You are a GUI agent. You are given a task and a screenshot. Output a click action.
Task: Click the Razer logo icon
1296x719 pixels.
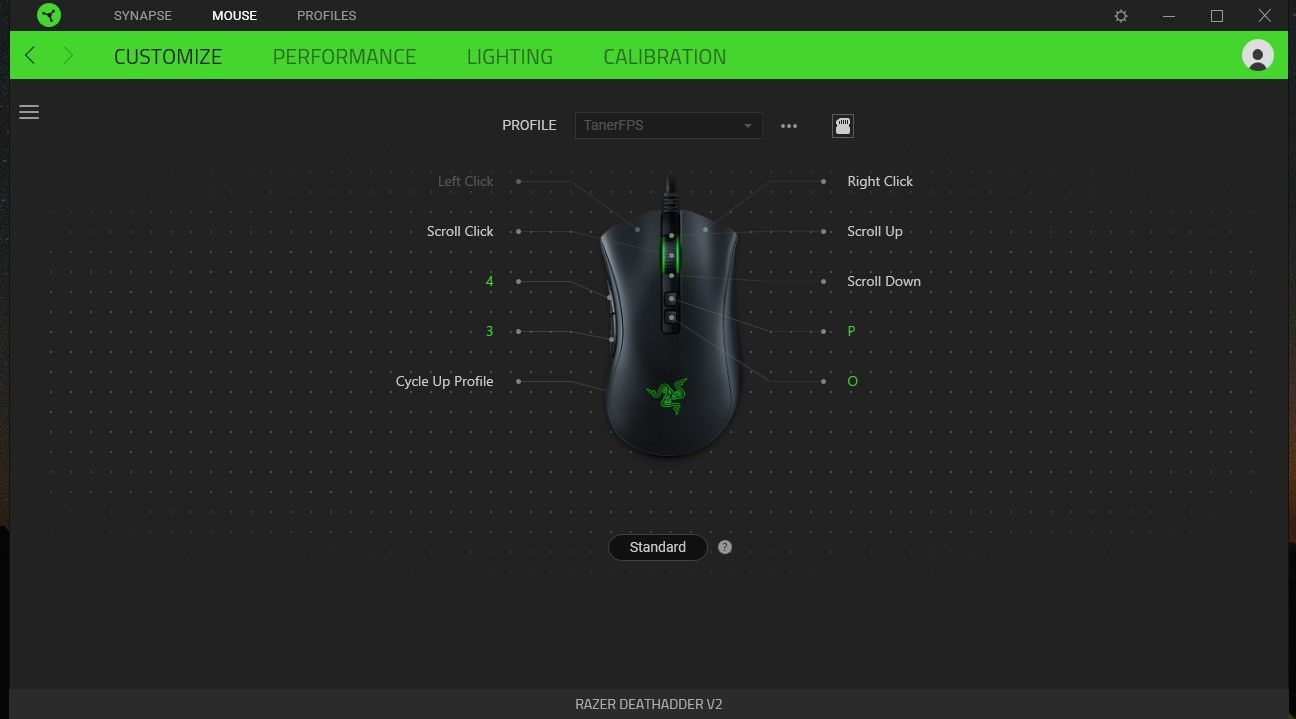pos(48,15)
